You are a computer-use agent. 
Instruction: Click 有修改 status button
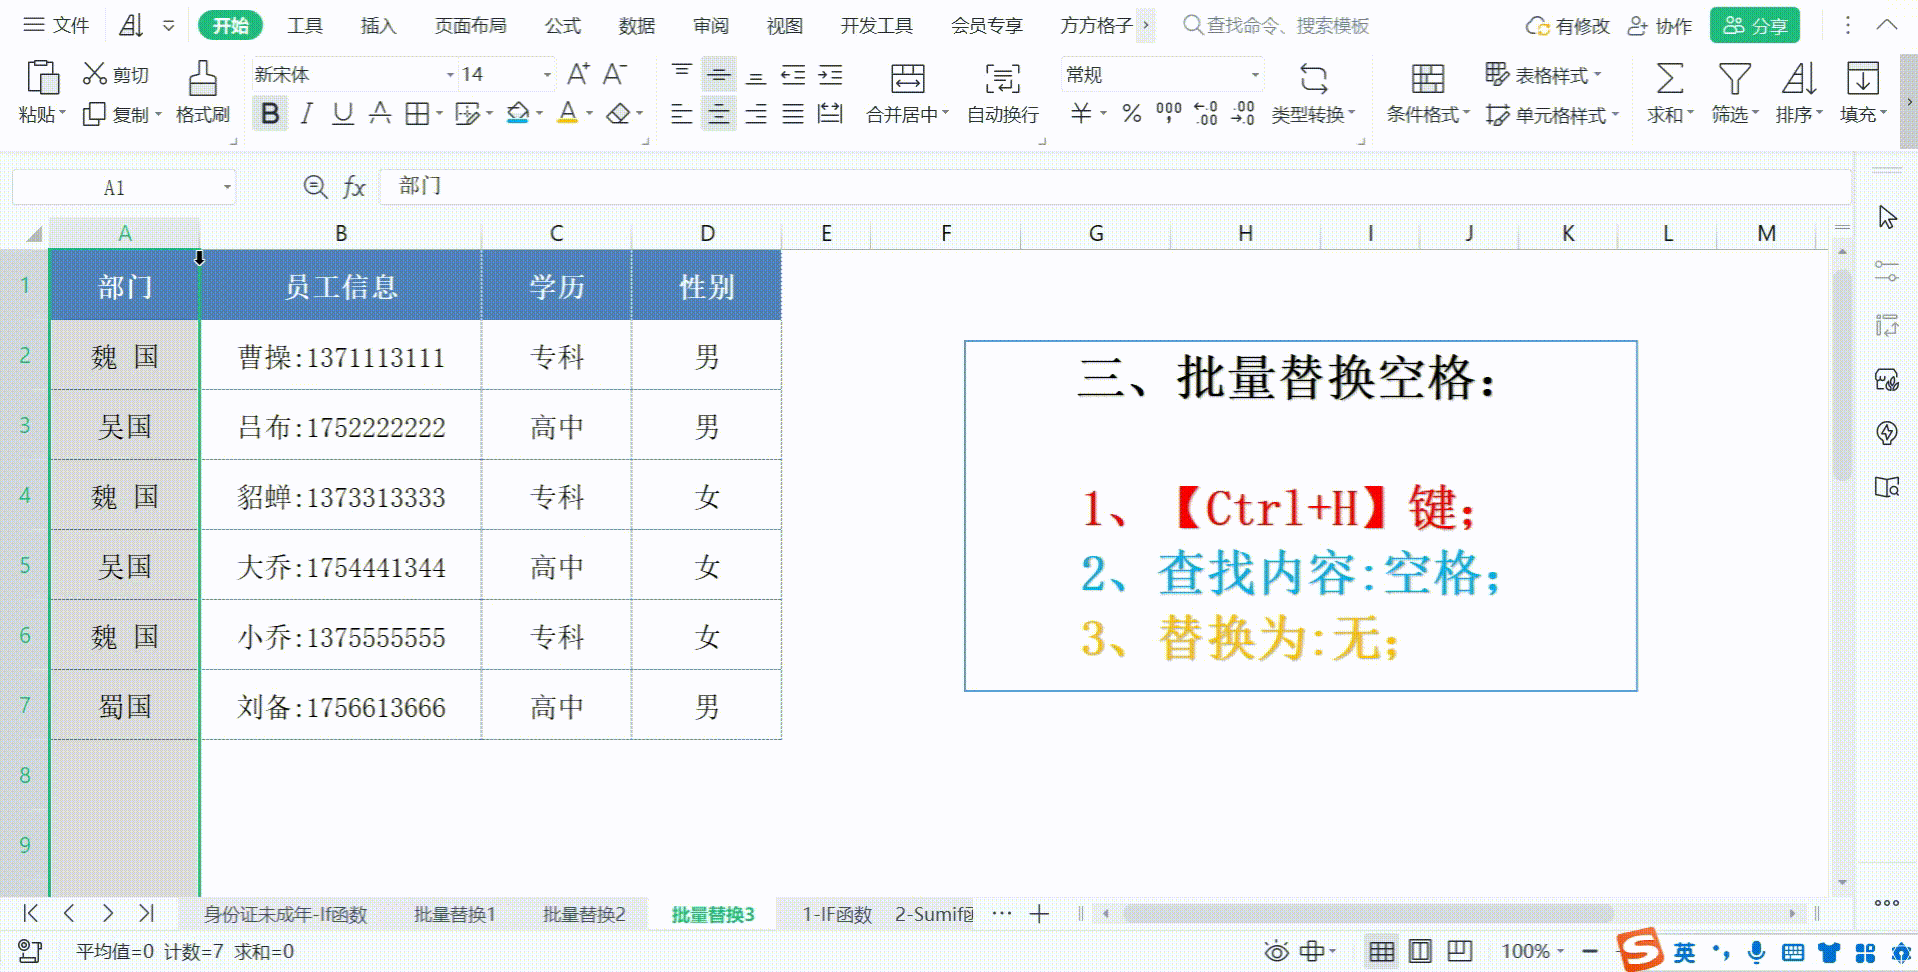(x=1567, y=26)
